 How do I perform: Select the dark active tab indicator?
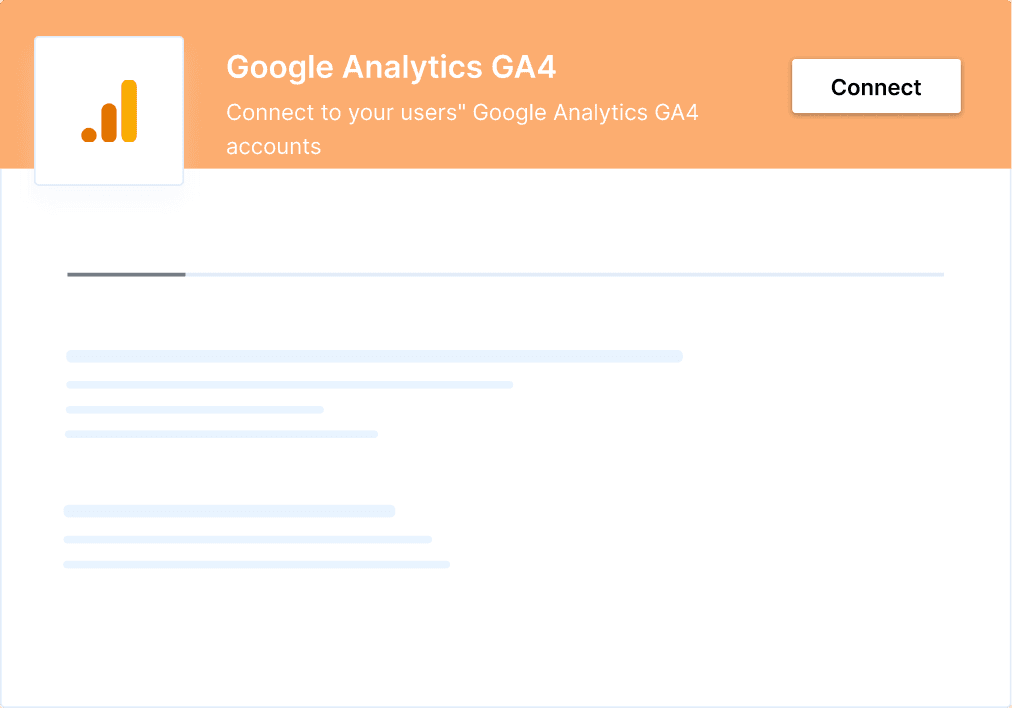[126, 274]
